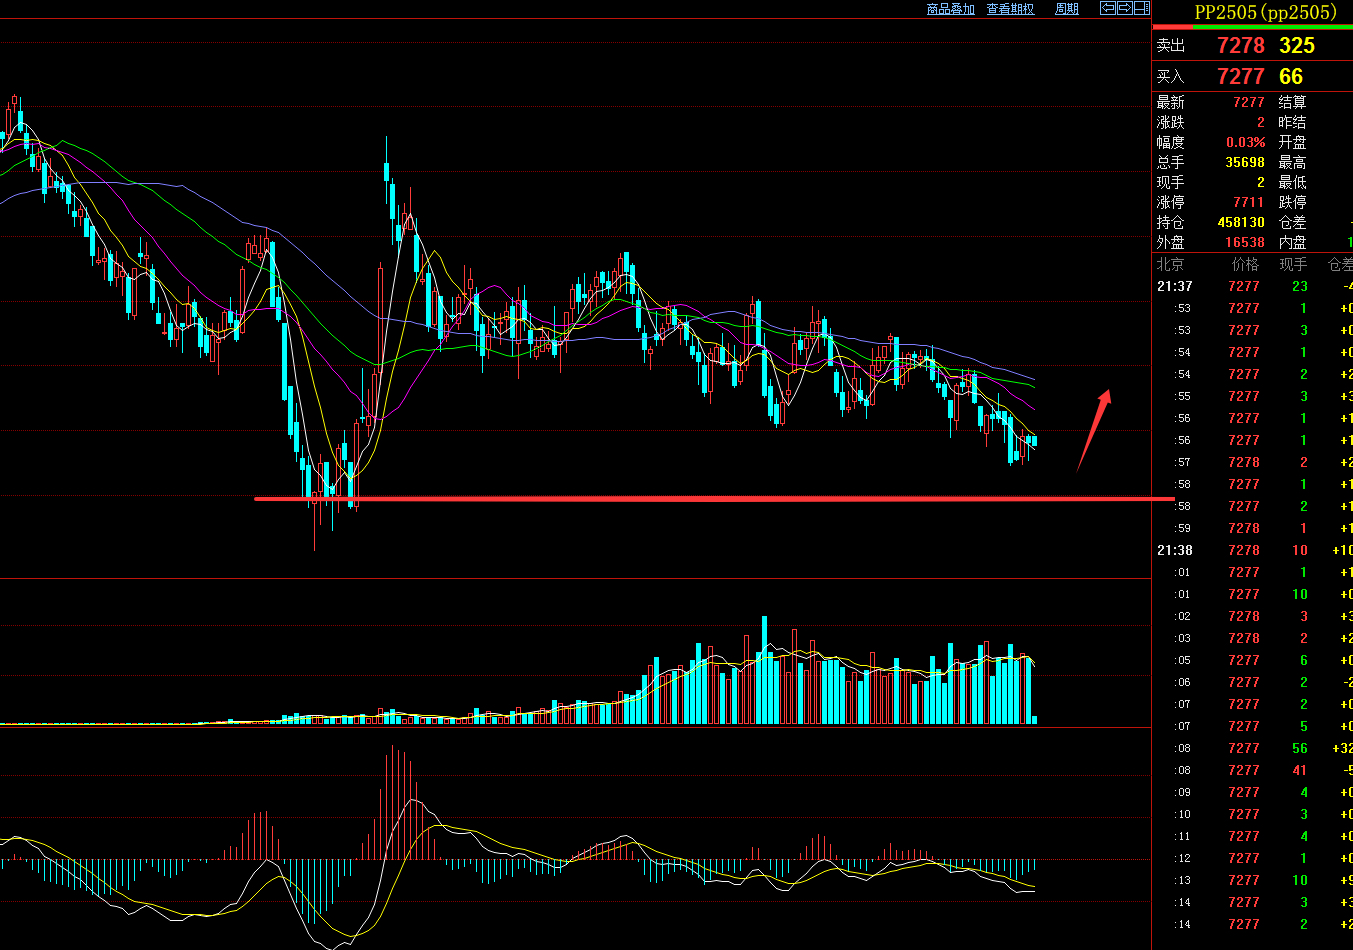
Task: Select the 21:37 tick row time
Action: pos(1175,286)
